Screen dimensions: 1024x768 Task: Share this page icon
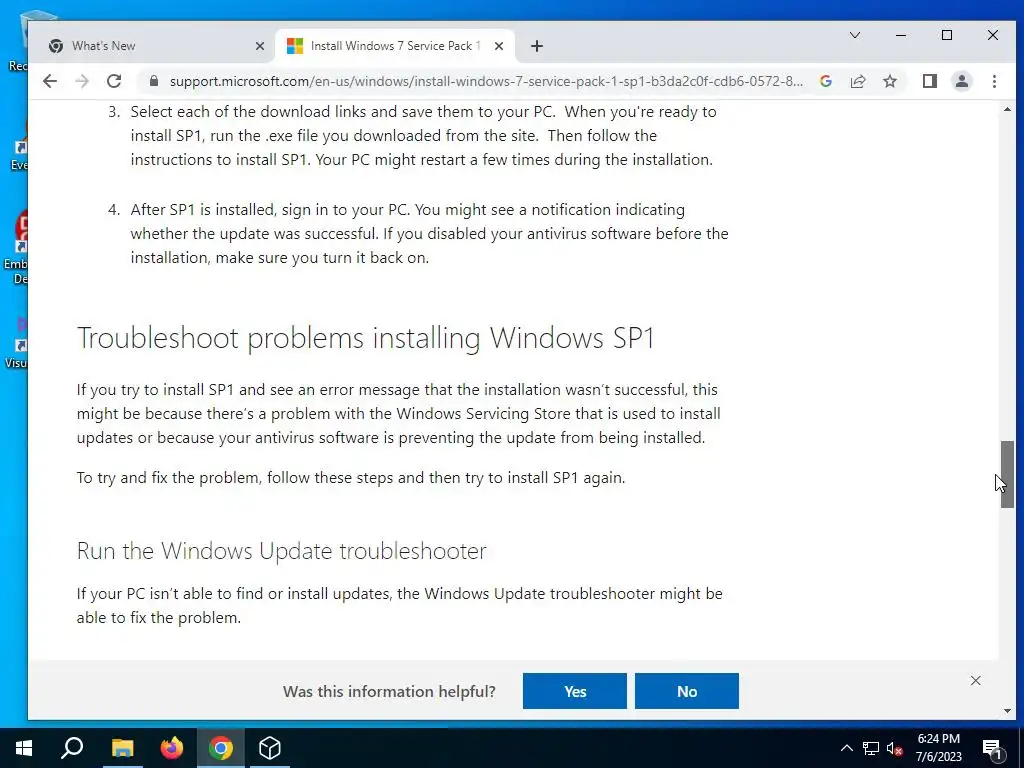coord(857,81)
